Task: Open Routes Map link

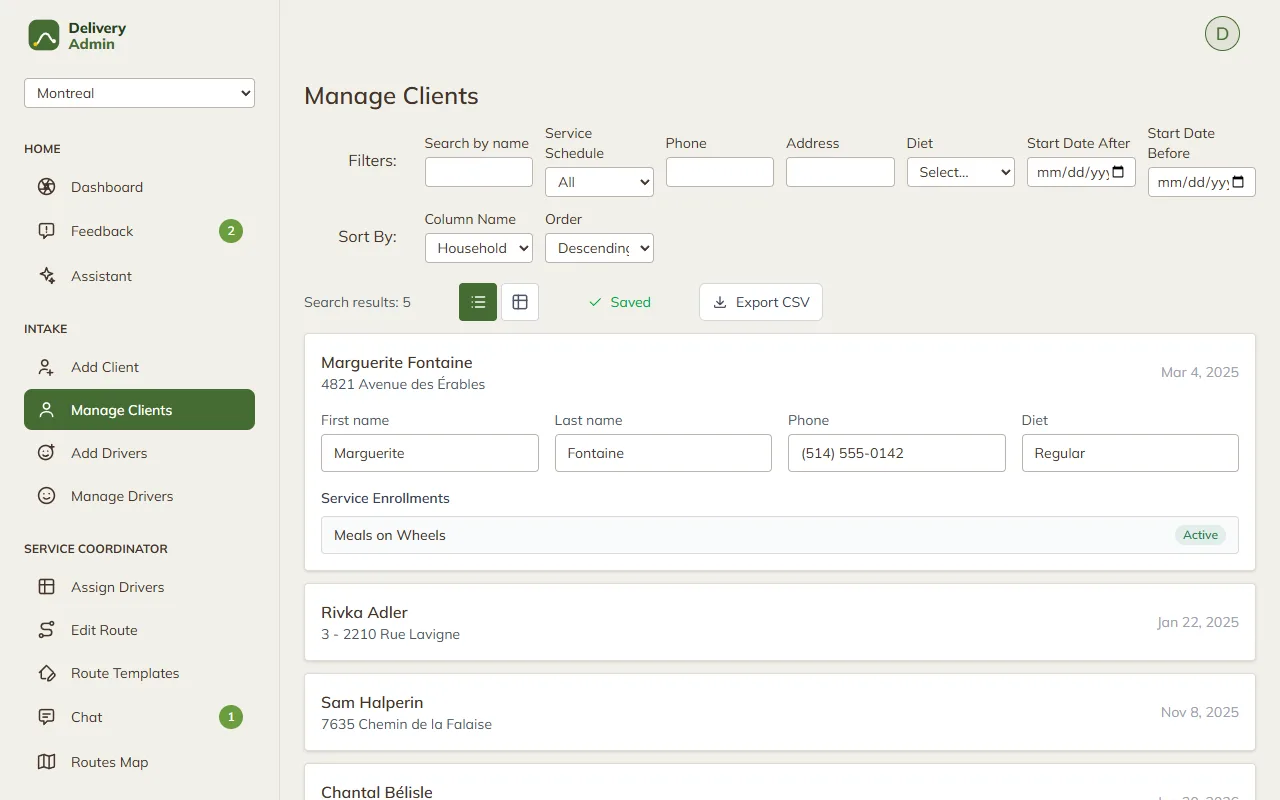Action: point(140,762)
